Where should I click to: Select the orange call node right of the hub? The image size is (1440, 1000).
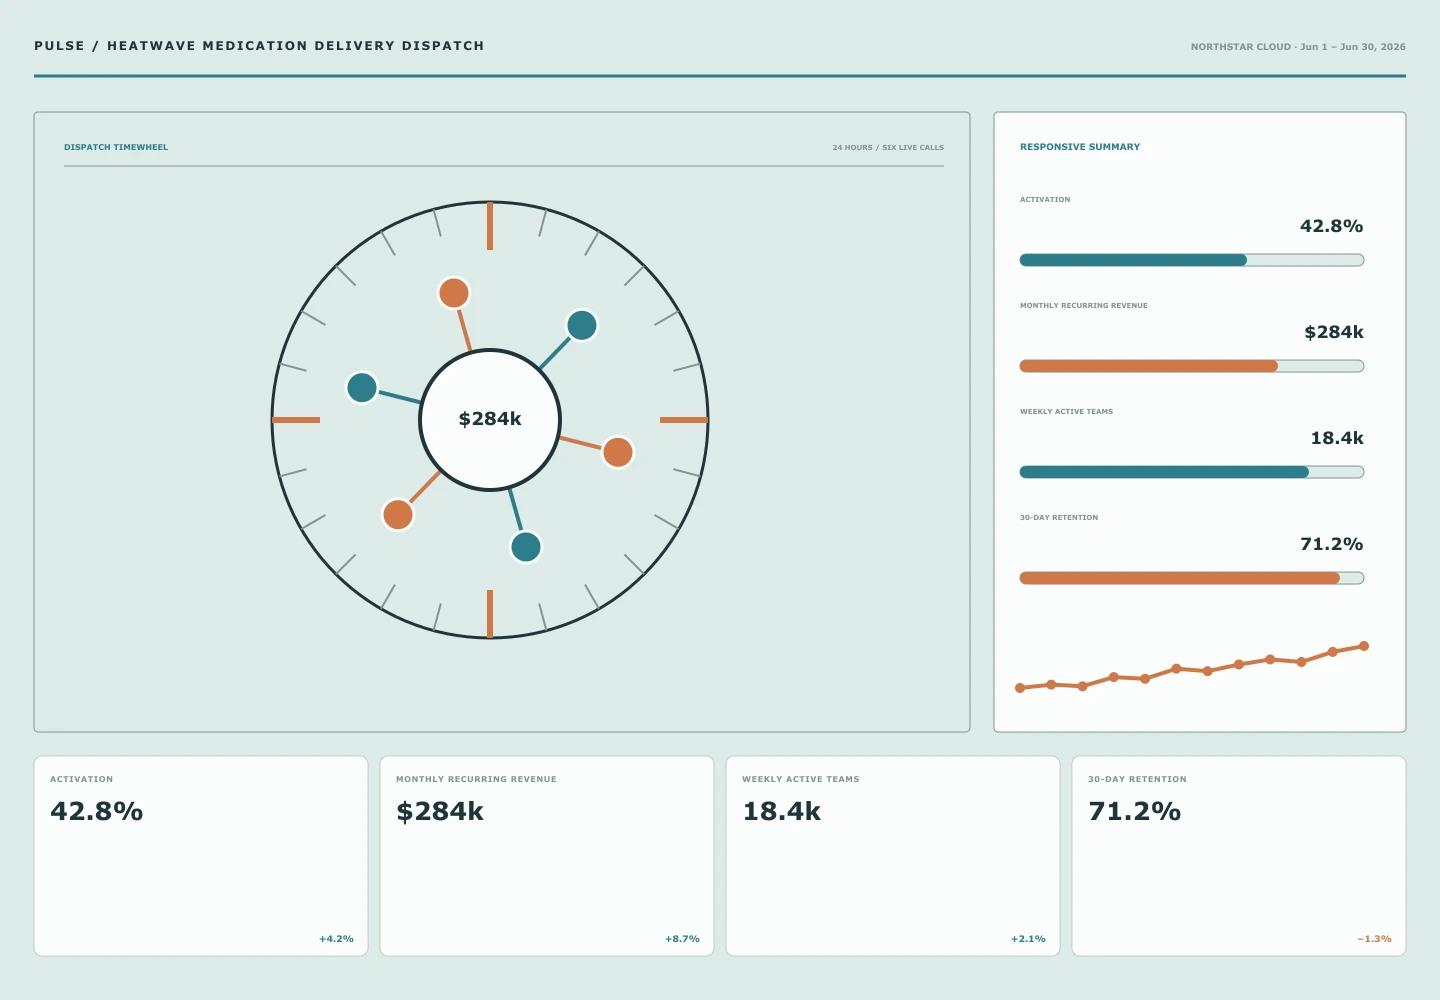click(618, 452)
